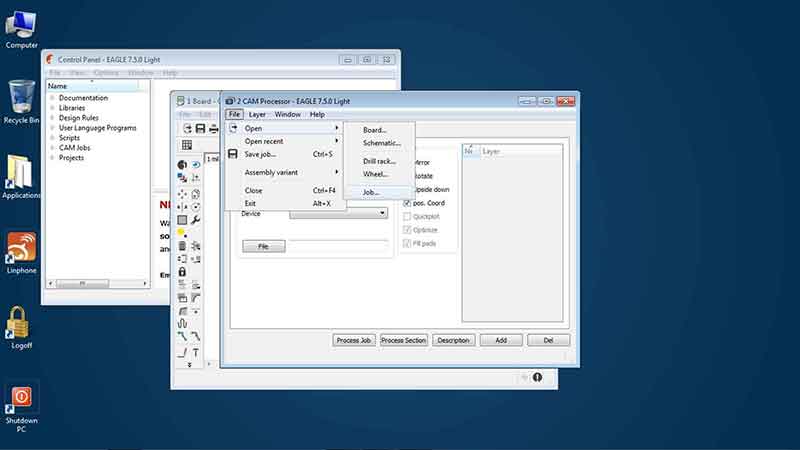Select the Ripup tool in Board toolbar

(196, 336)
